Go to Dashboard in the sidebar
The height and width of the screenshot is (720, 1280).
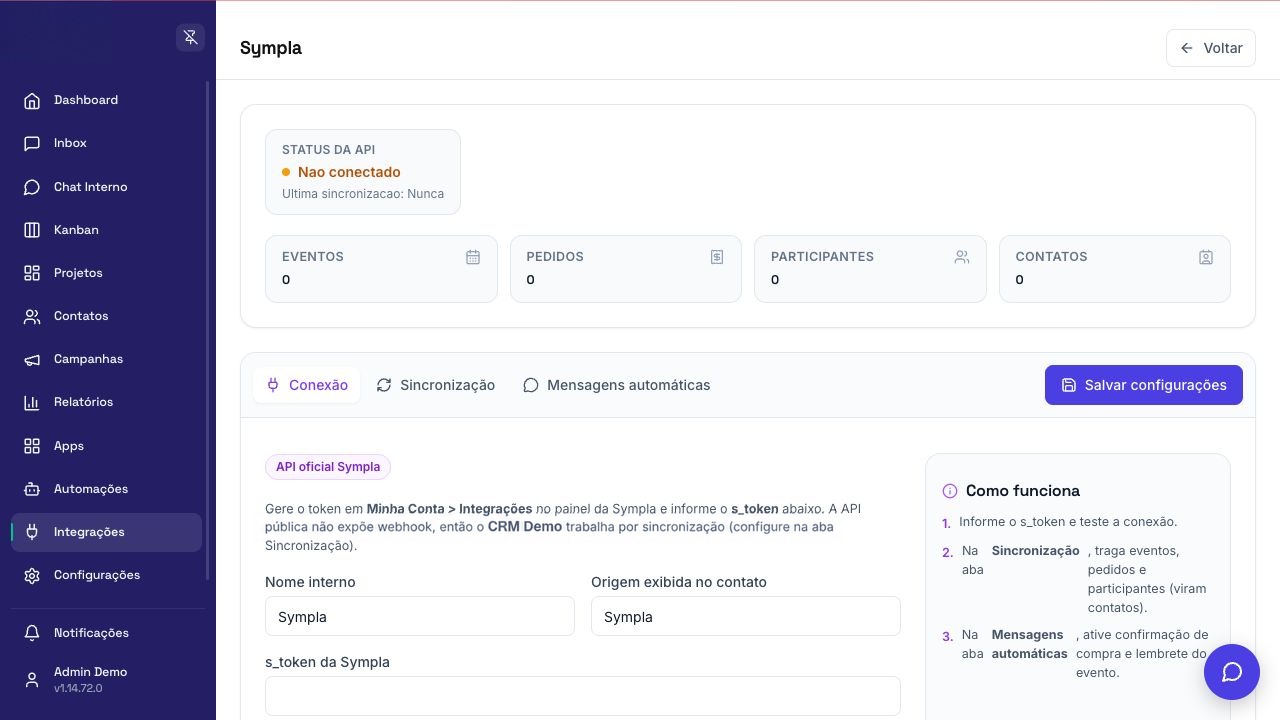(106, 100)
